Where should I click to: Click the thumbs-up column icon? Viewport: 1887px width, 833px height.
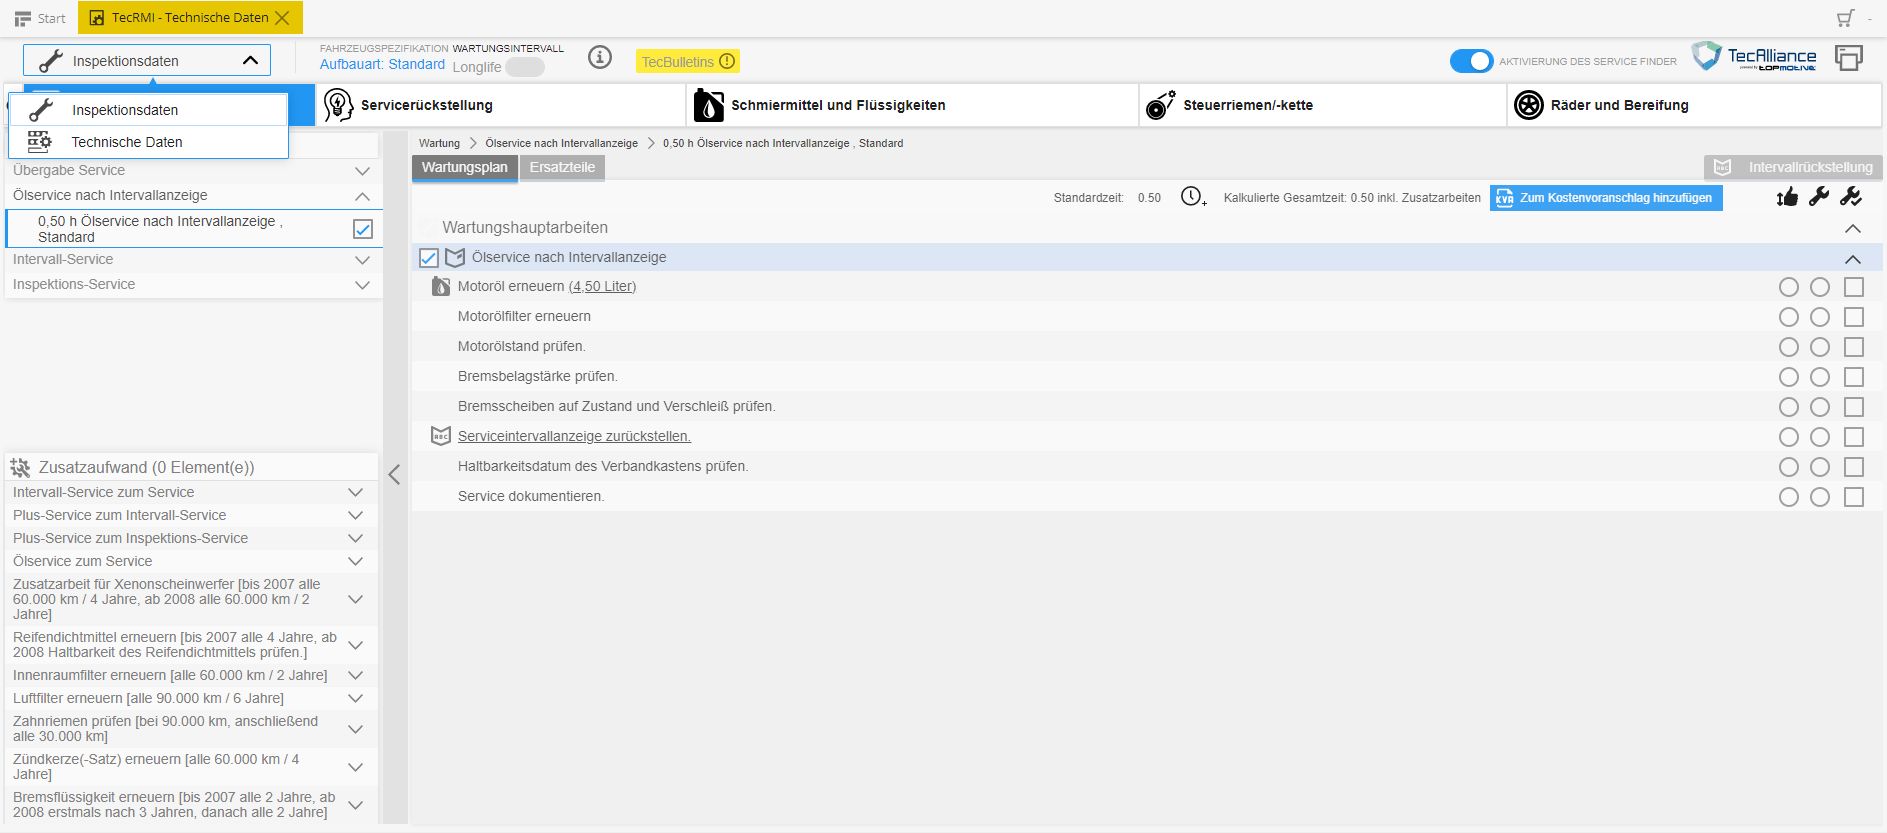(1787, 197)
